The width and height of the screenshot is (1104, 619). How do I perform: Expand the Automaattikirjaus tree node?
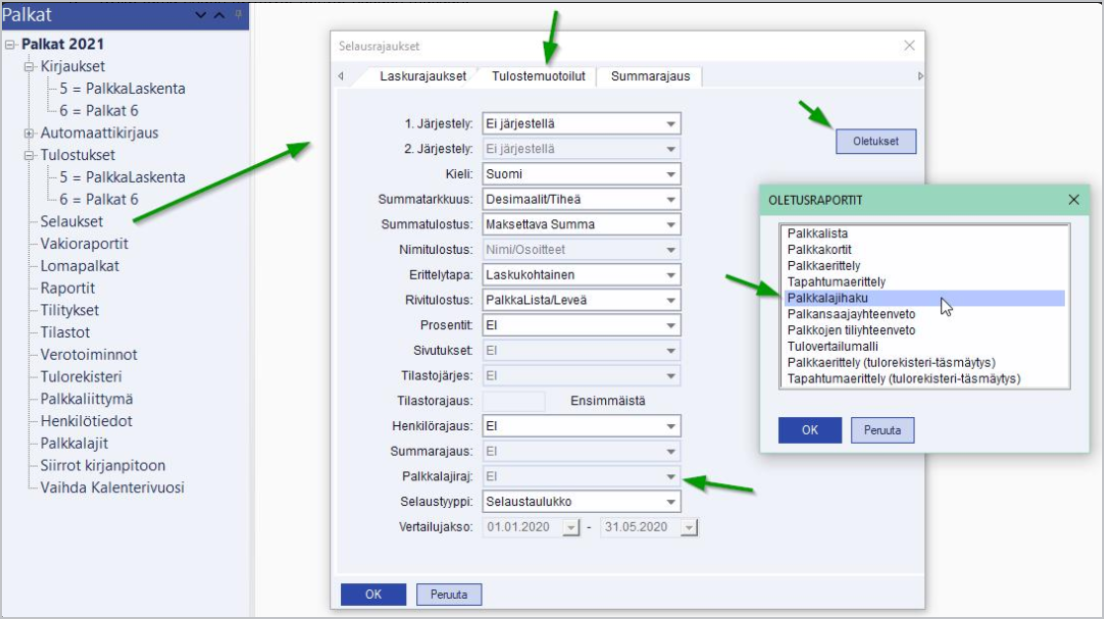[30, 133]
